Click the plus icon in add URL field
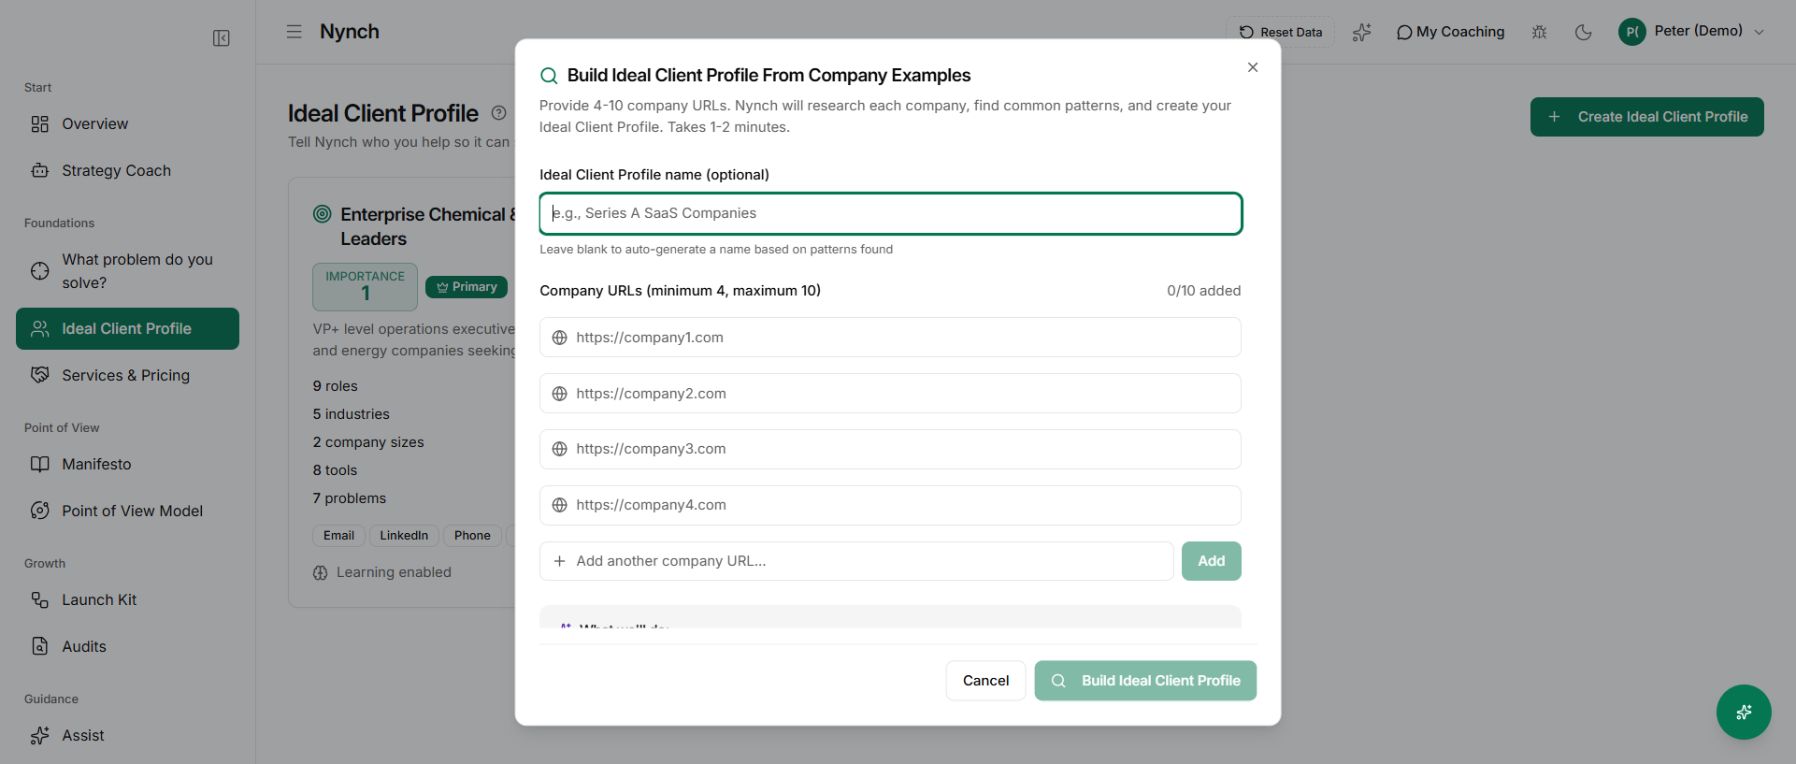Viewport: 1796px width, 764px height. point(560,561)
